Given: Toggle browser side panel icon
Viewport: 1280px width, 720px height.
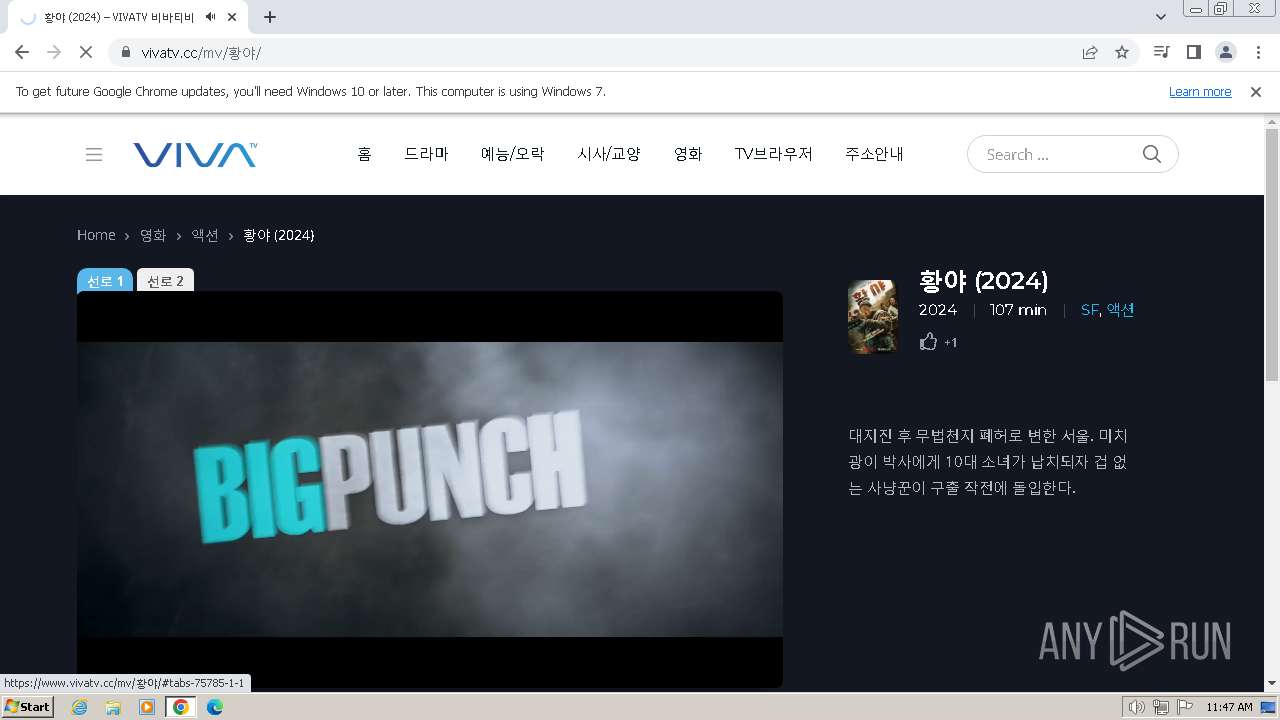Looking at the screenshot, I should point(1193,52).
